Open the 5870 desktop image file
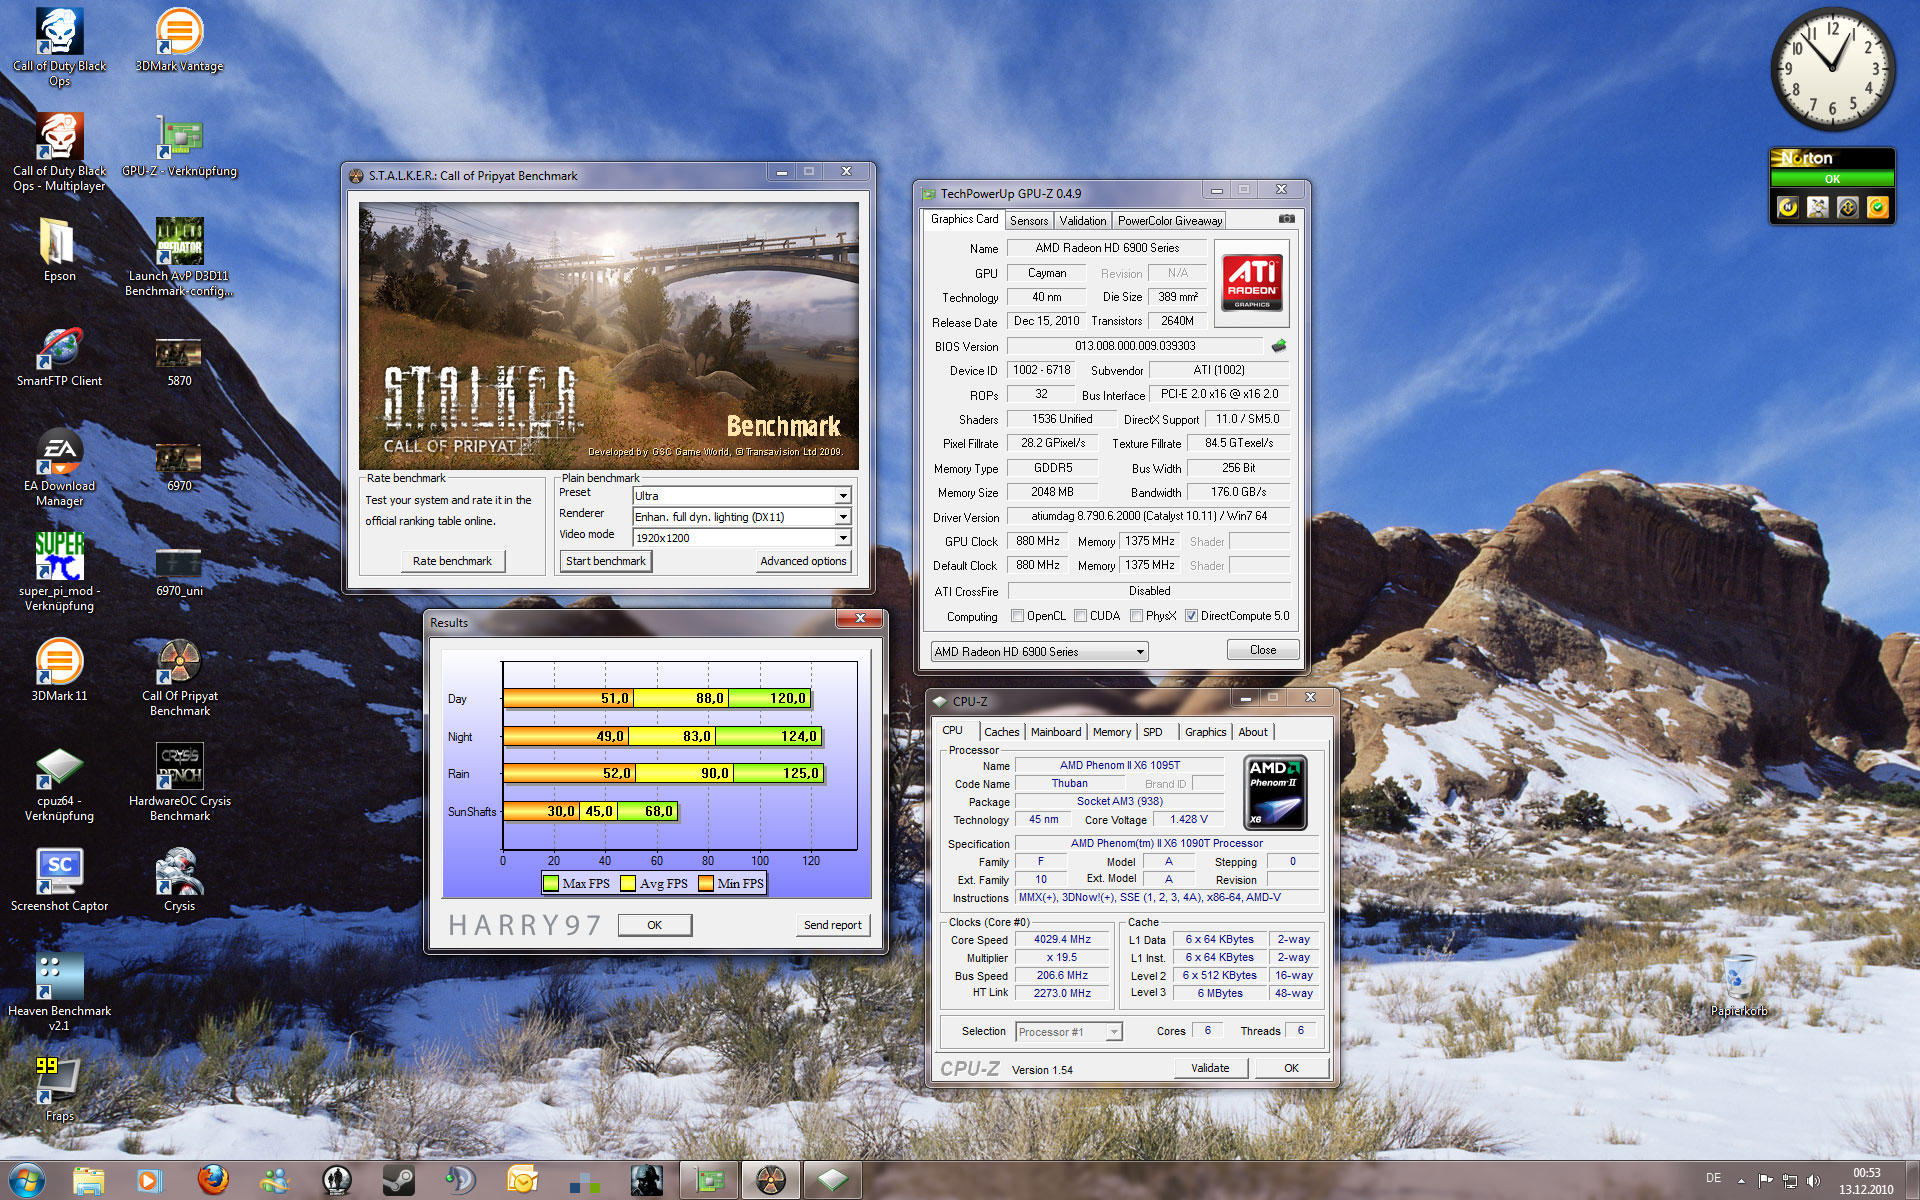This screenshot has width=1920, height=1200. pyautogui.click(x=179, y=360)
